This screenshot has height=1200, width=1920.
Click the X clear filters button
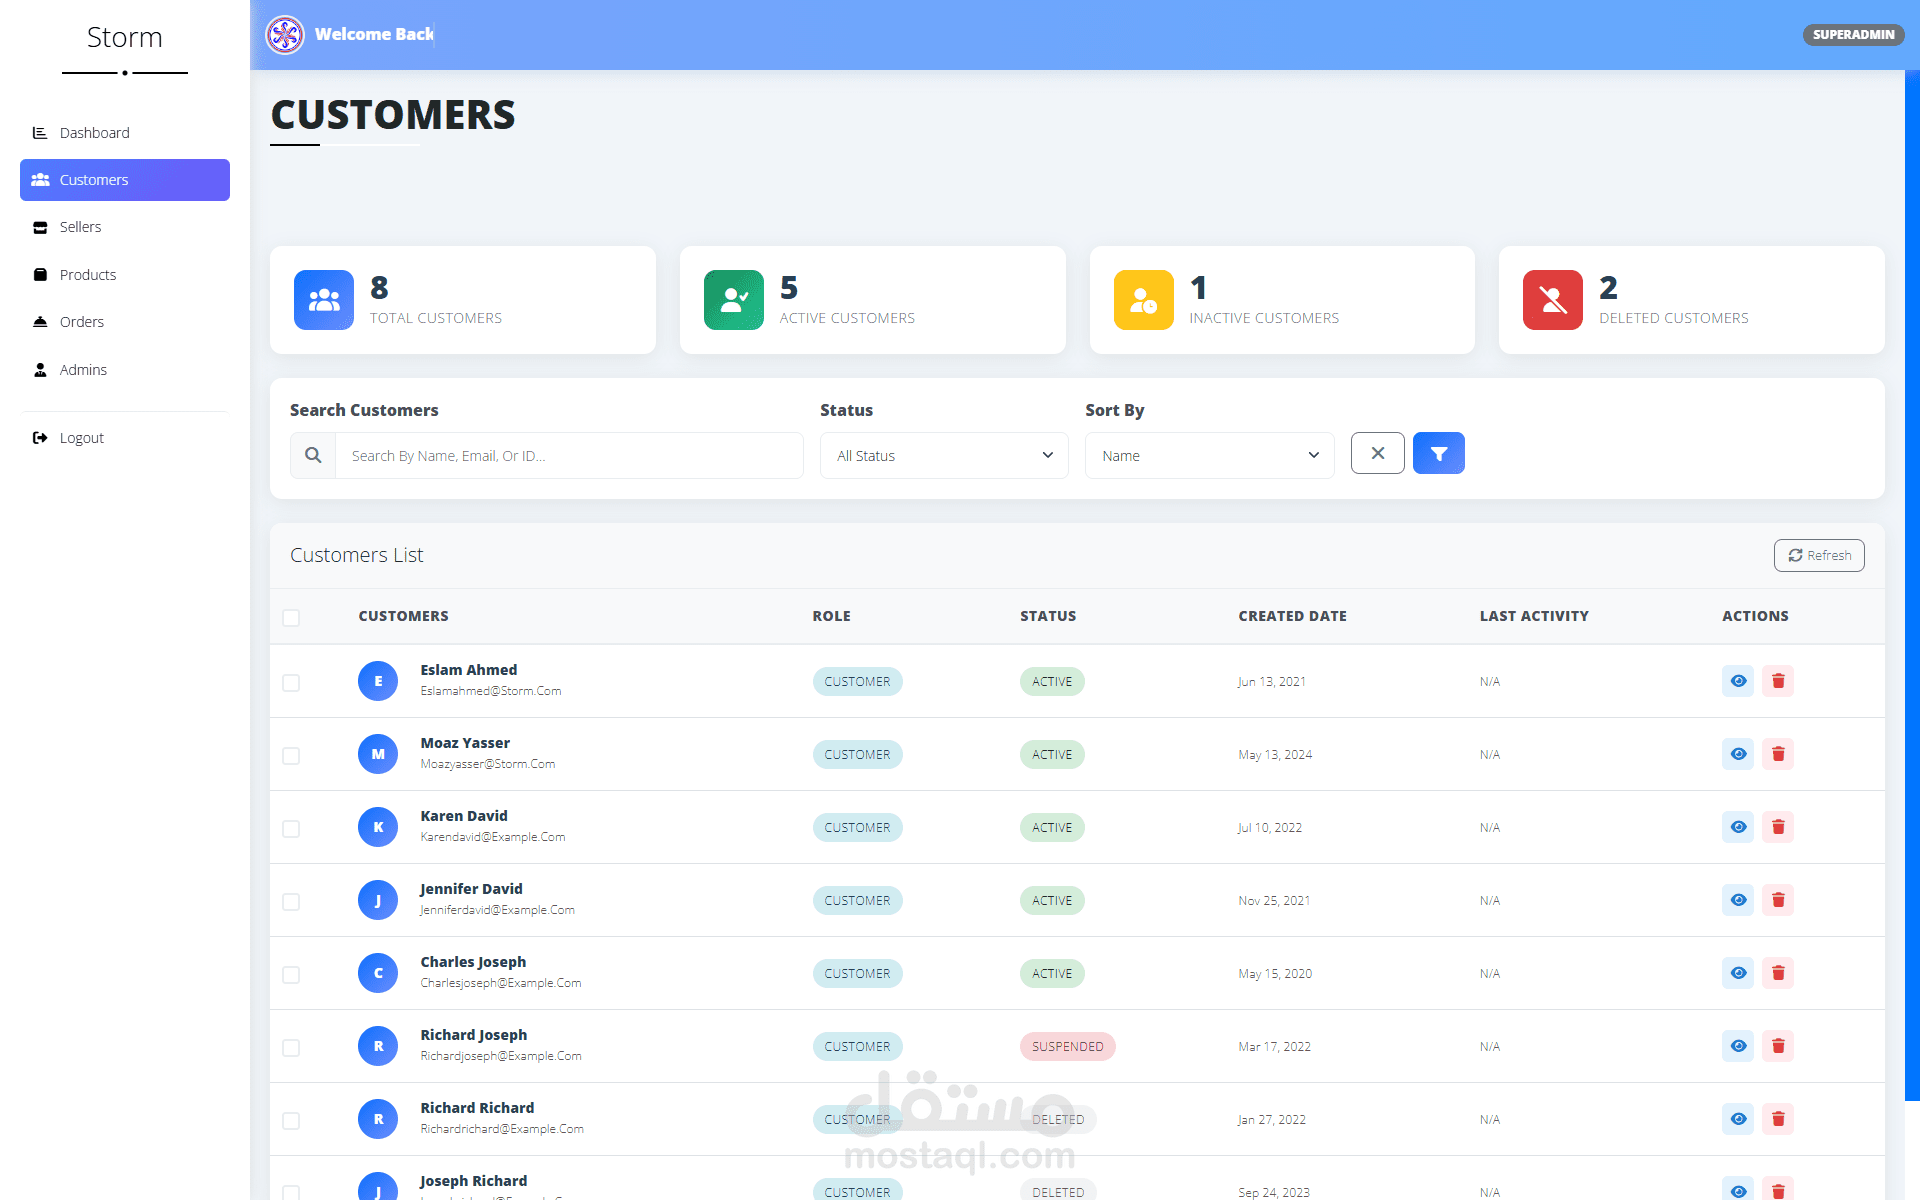(x=1377, y=454)
